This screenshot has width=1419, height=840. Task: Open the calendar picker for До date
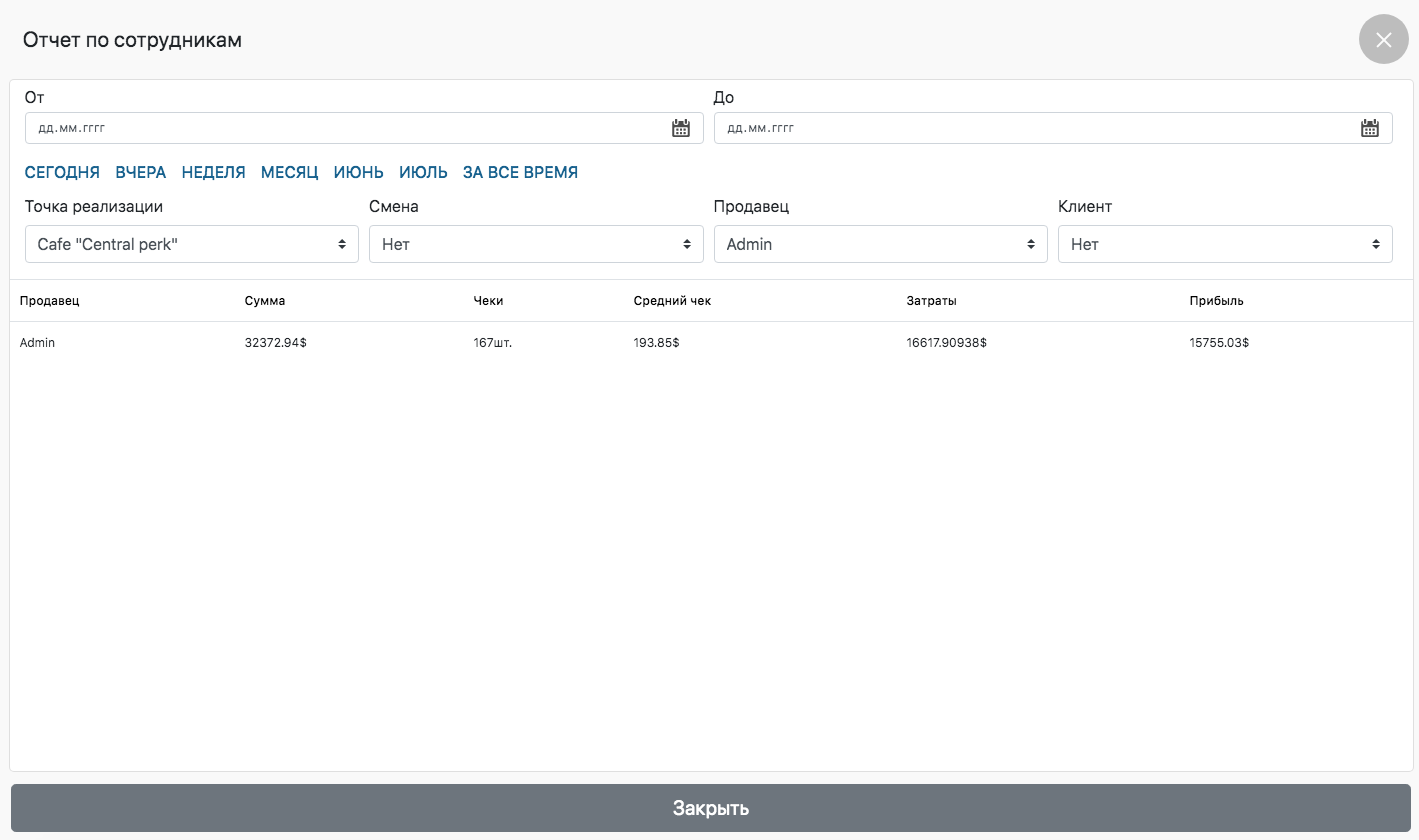click(1370, 128)
